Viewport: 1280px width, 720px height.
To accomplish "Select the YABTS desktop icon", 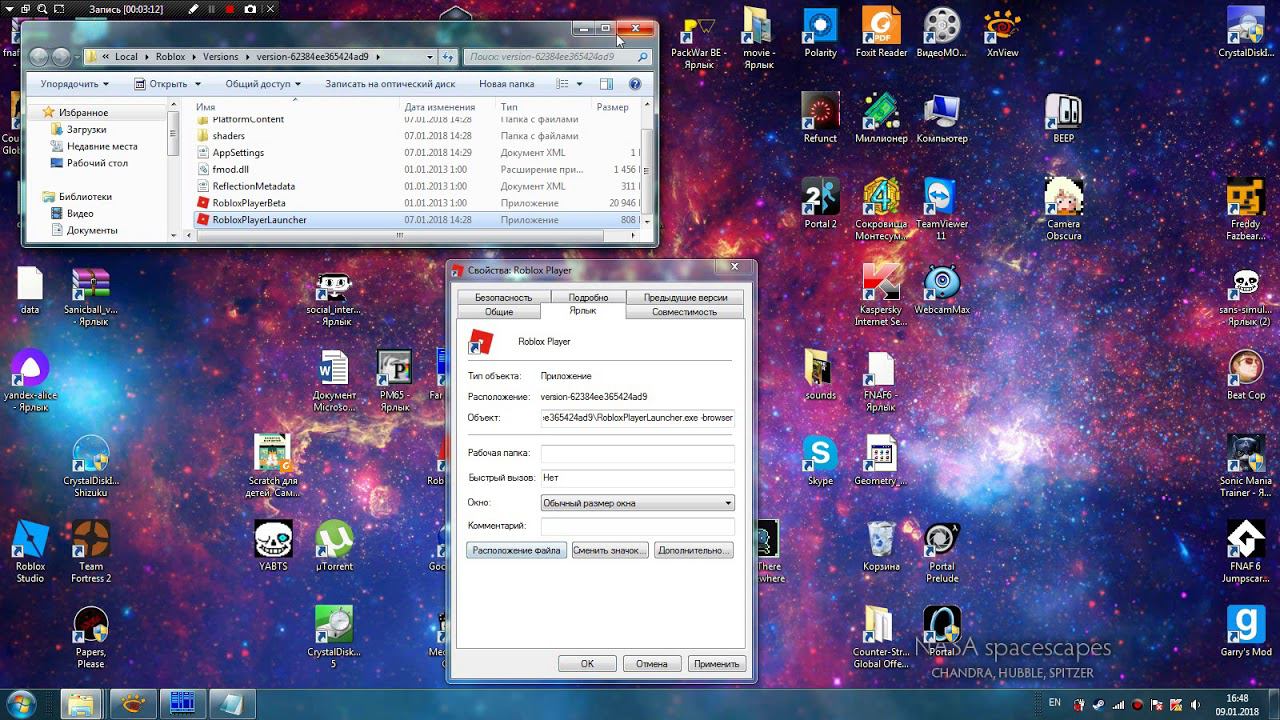I will 273,546.
